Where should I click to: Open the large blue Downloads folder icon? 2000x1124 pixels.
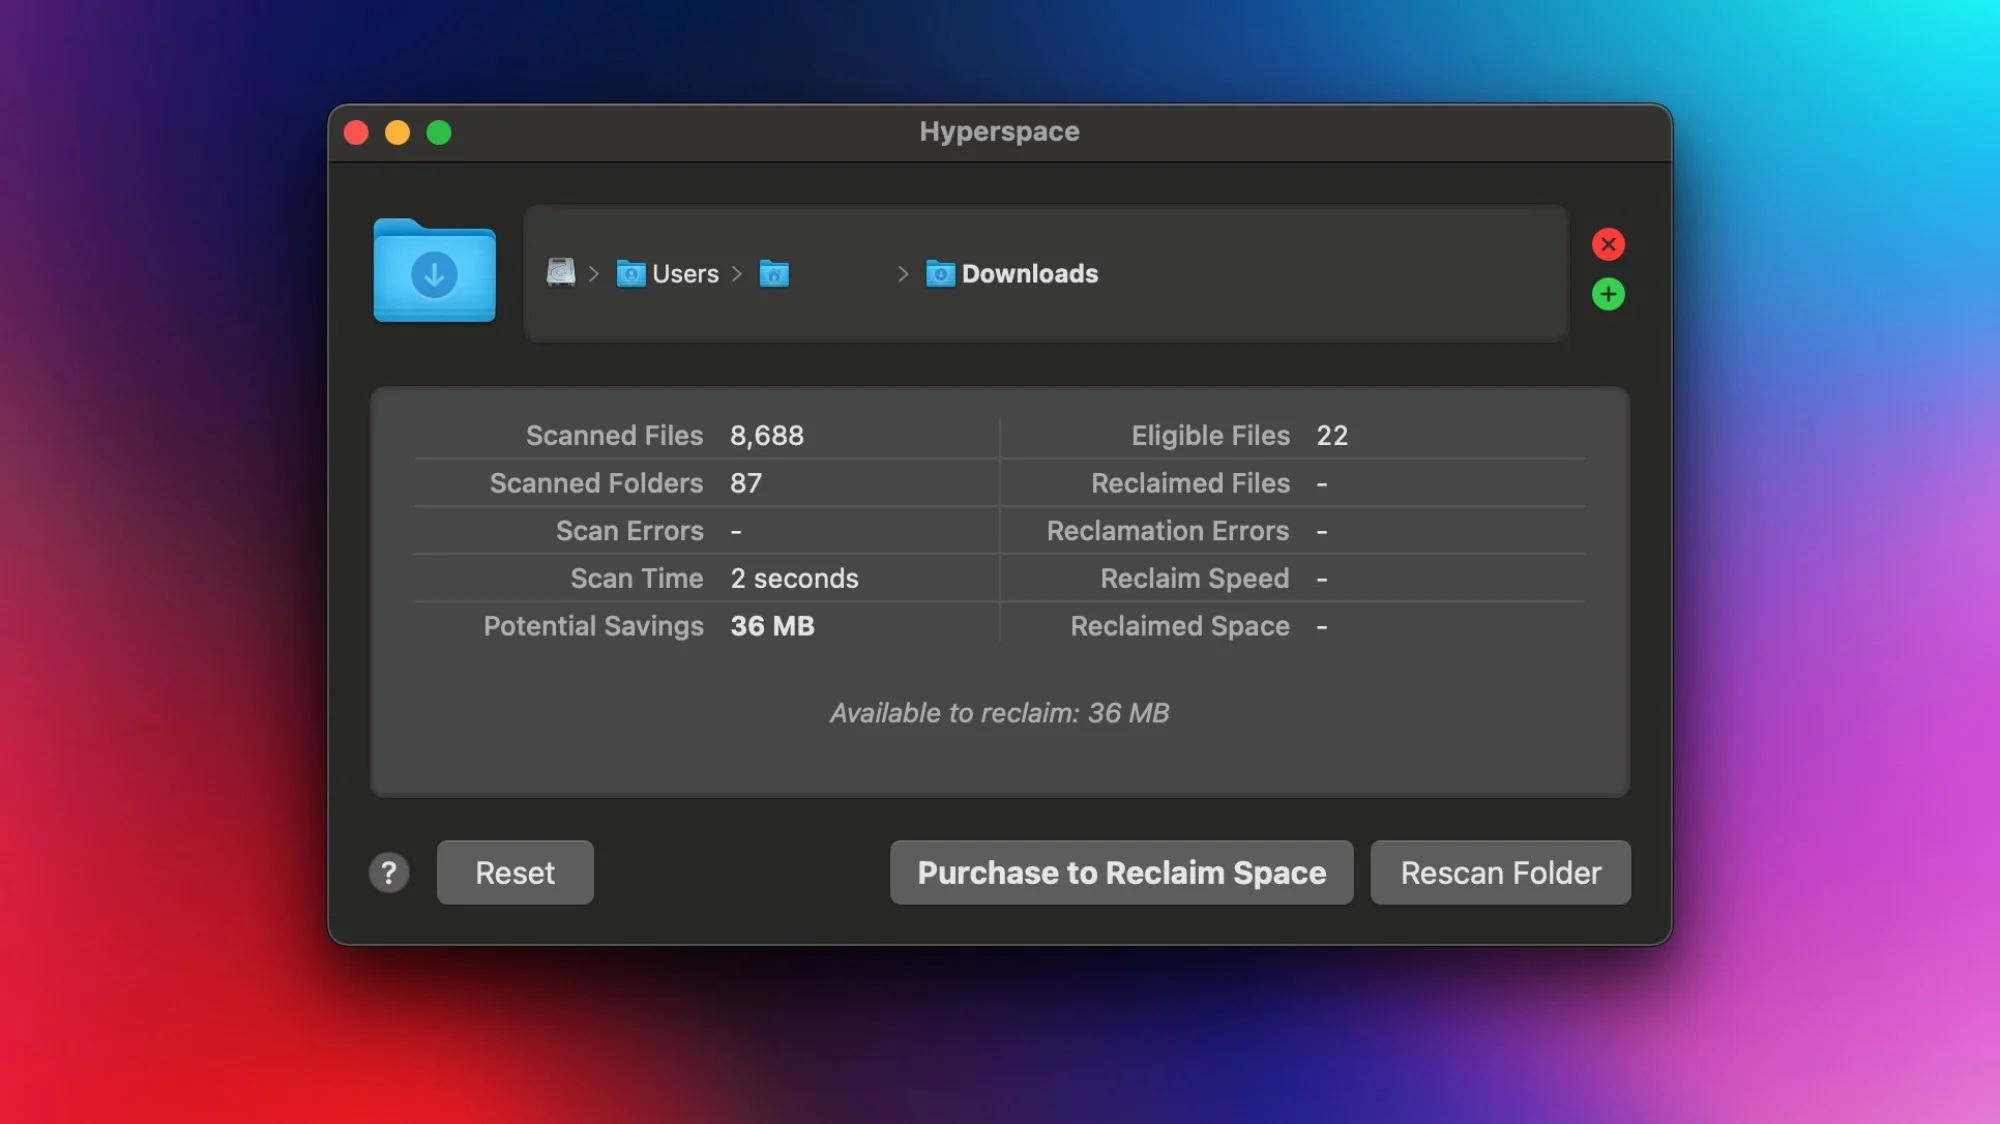coord(434,272)
